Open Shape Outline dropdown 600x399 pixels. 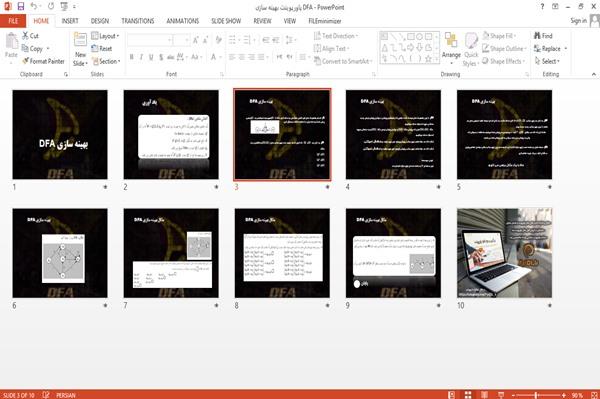(x=504, y=49)
